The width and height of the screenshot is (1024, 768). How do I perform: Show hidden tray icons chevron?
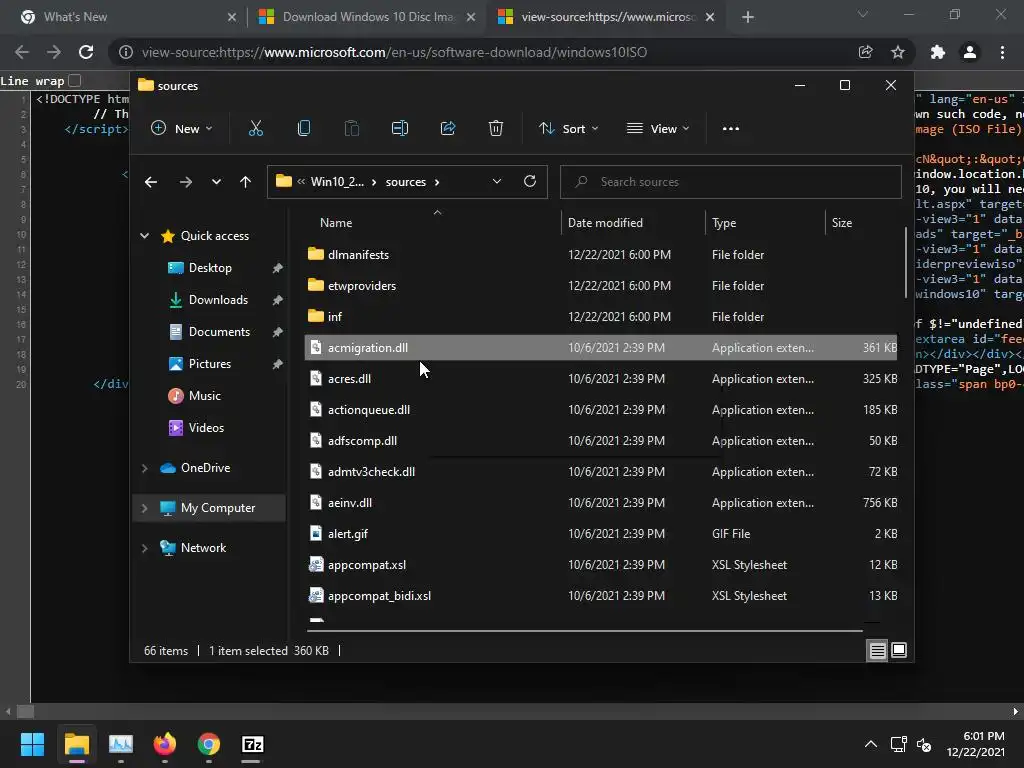coord(871,744)
